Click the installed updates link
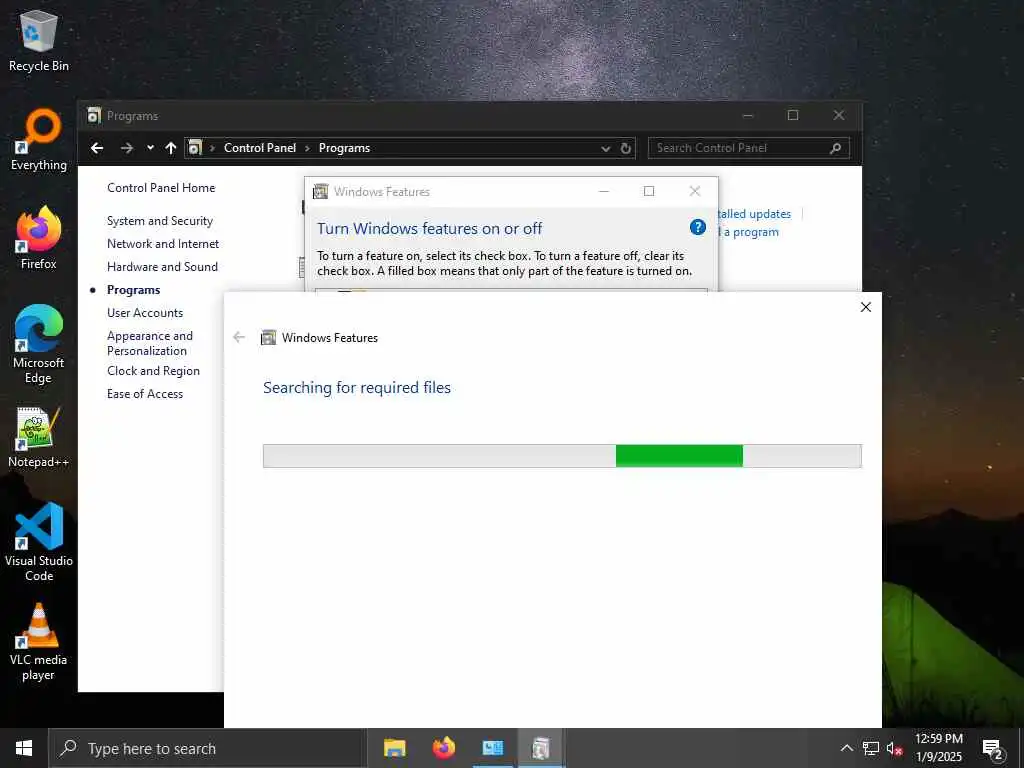1024x768 pixels. tap(754, 214)
